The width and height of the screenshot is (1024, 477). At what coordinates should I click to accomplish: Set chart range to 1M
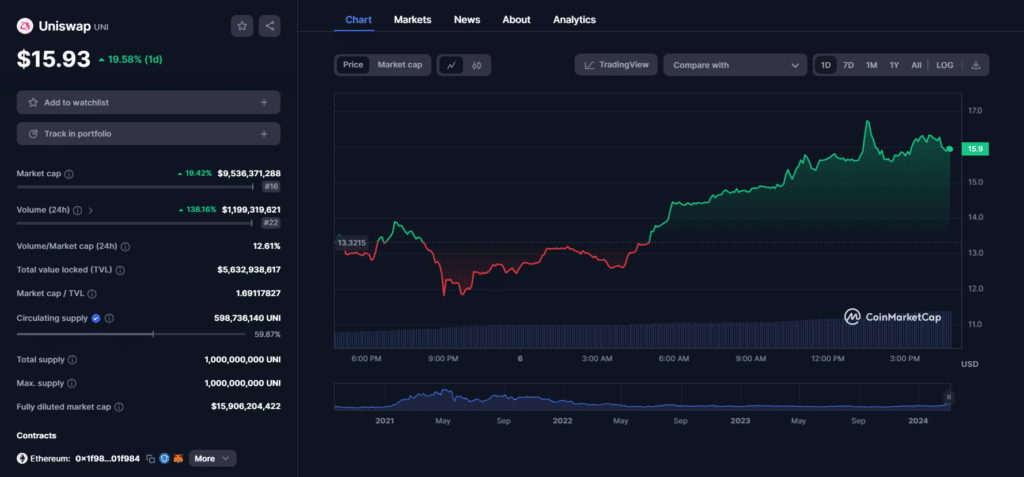(x=871, y=65)
